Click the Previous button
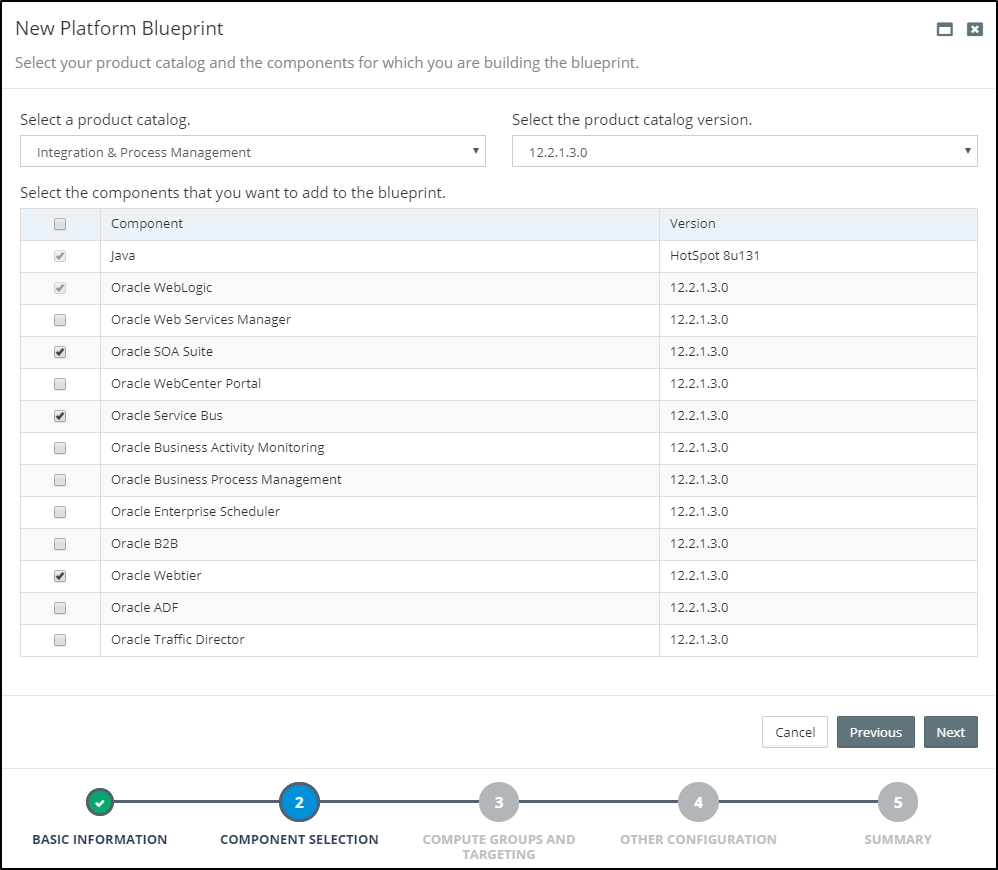Viewport: 998px width, 870px height. 875,731
